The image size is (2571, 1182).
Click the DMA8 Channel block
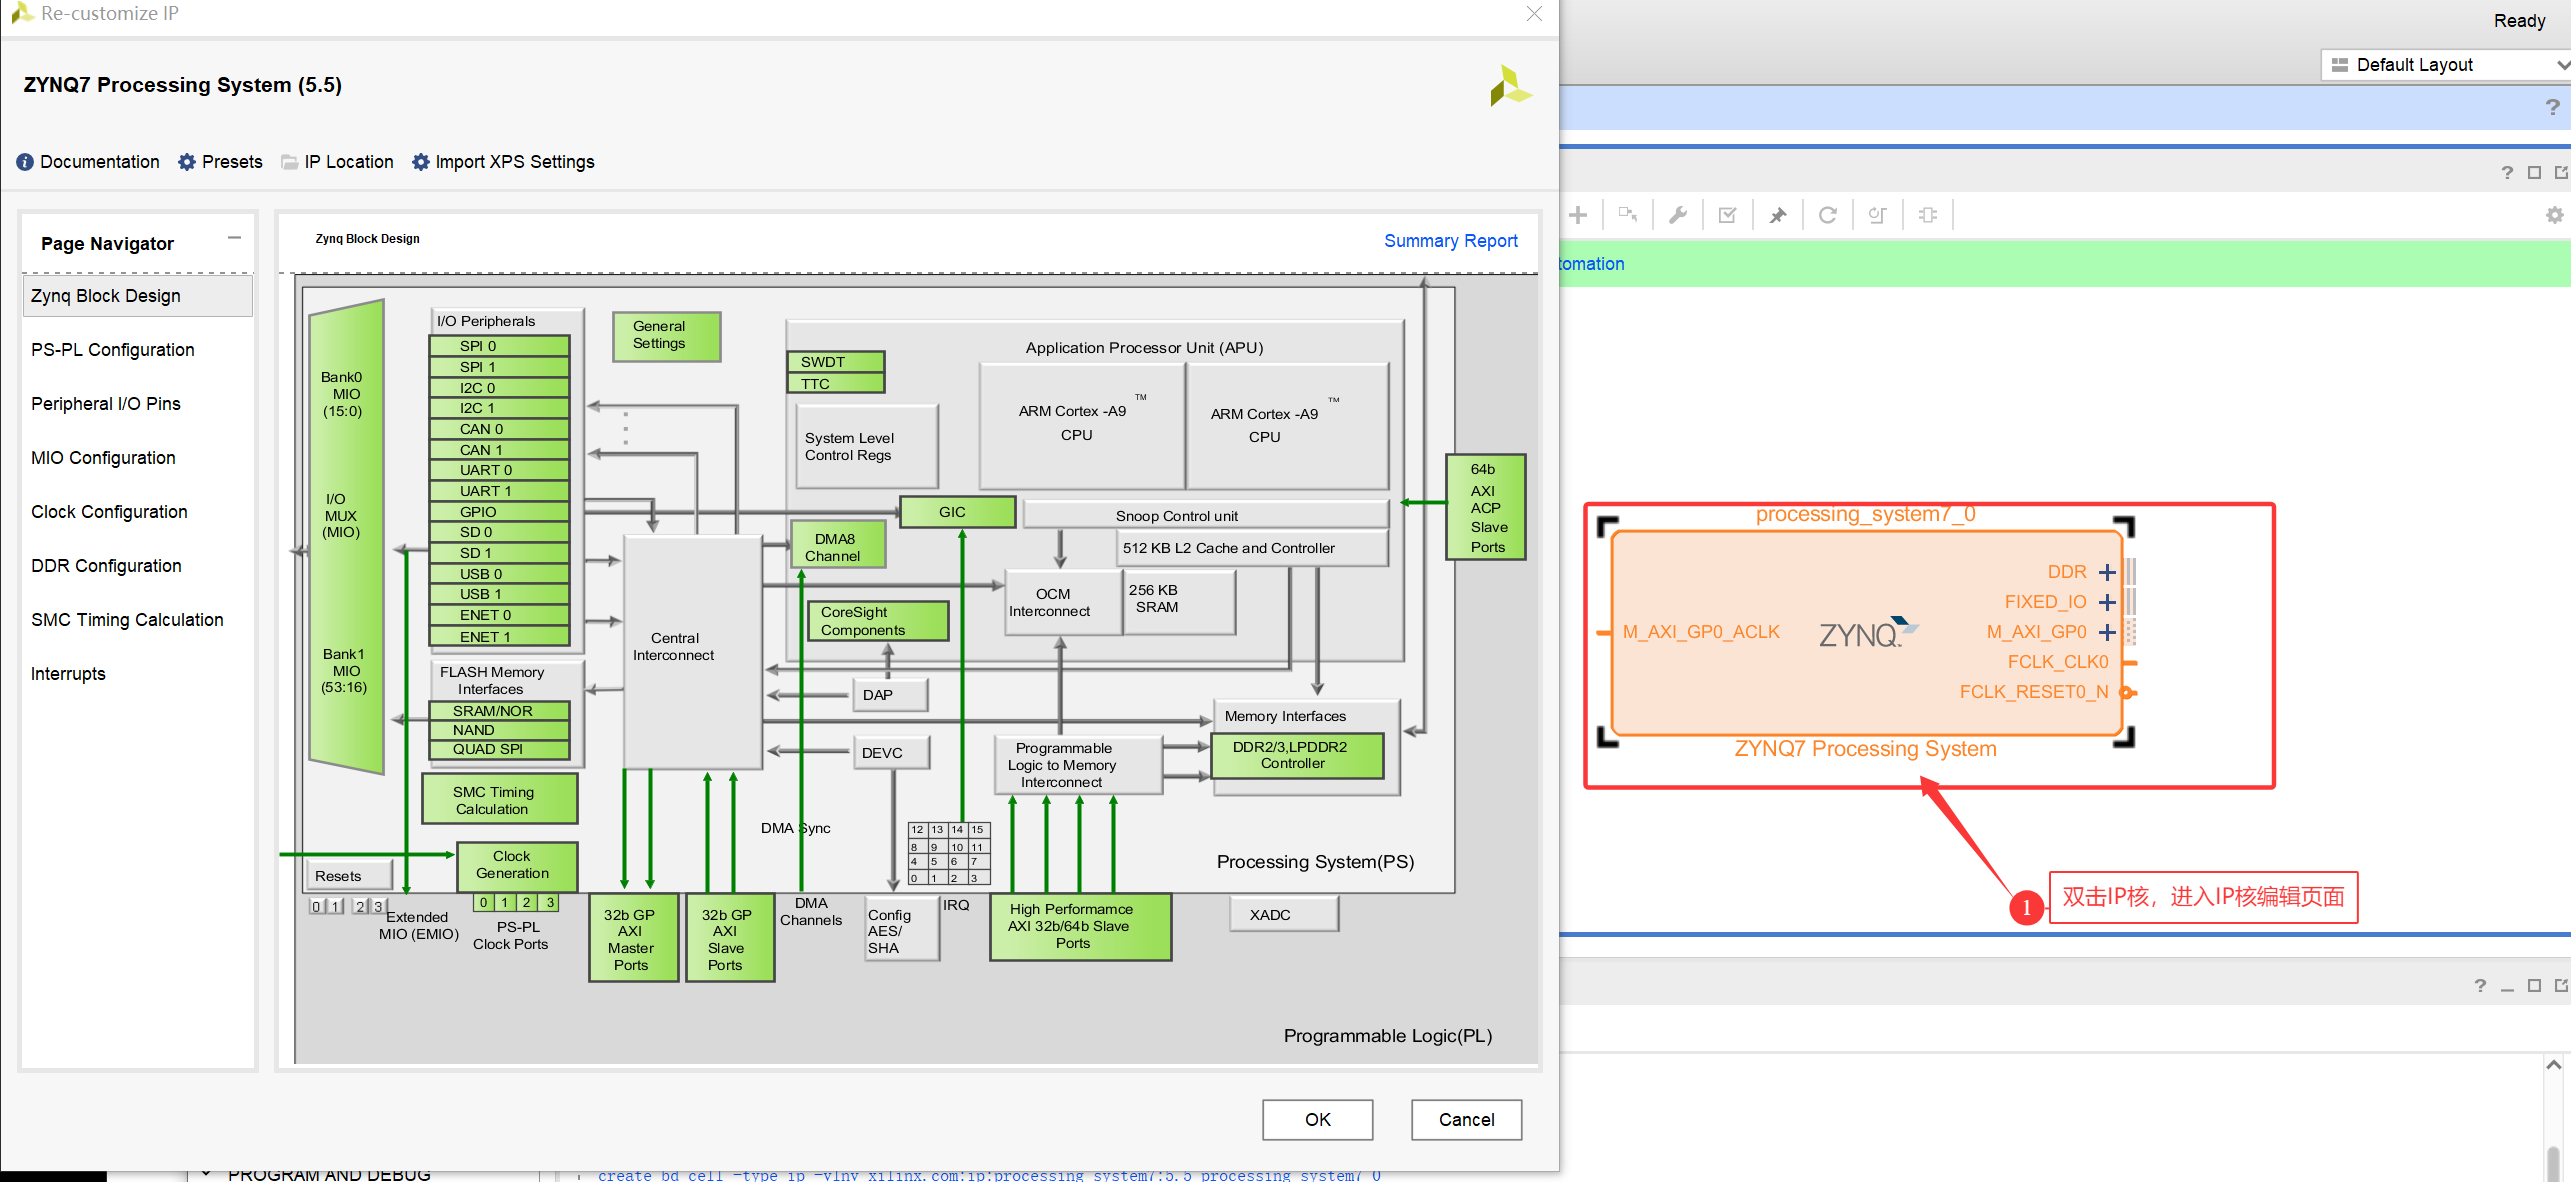tap(838, 546)
